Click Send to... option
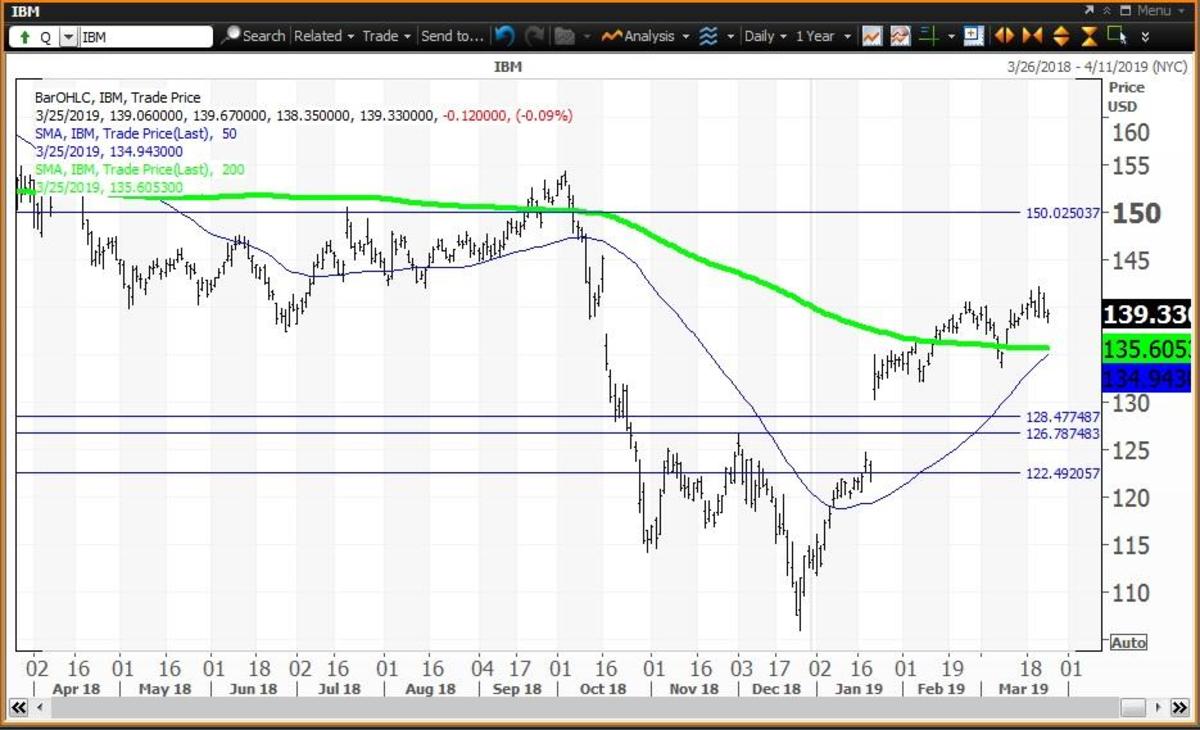1200x730 pixels. pyautogui.click(x=452, y=36)
